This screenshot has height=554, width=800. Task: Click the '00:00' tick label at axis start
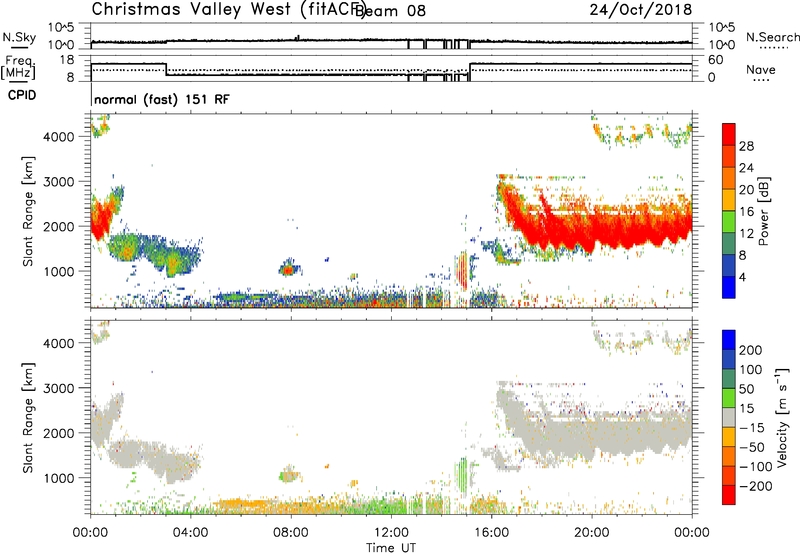click(90, 533)
